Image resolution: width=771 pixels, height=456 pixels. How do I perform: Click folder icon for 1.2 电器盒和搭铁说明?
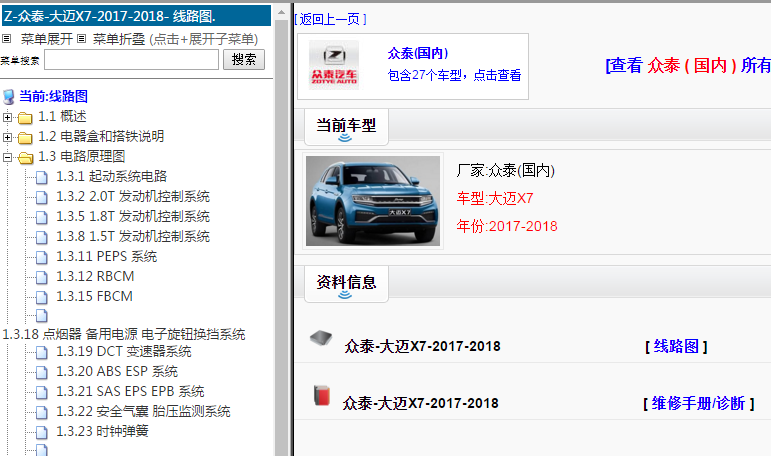(x=25, y=138)
